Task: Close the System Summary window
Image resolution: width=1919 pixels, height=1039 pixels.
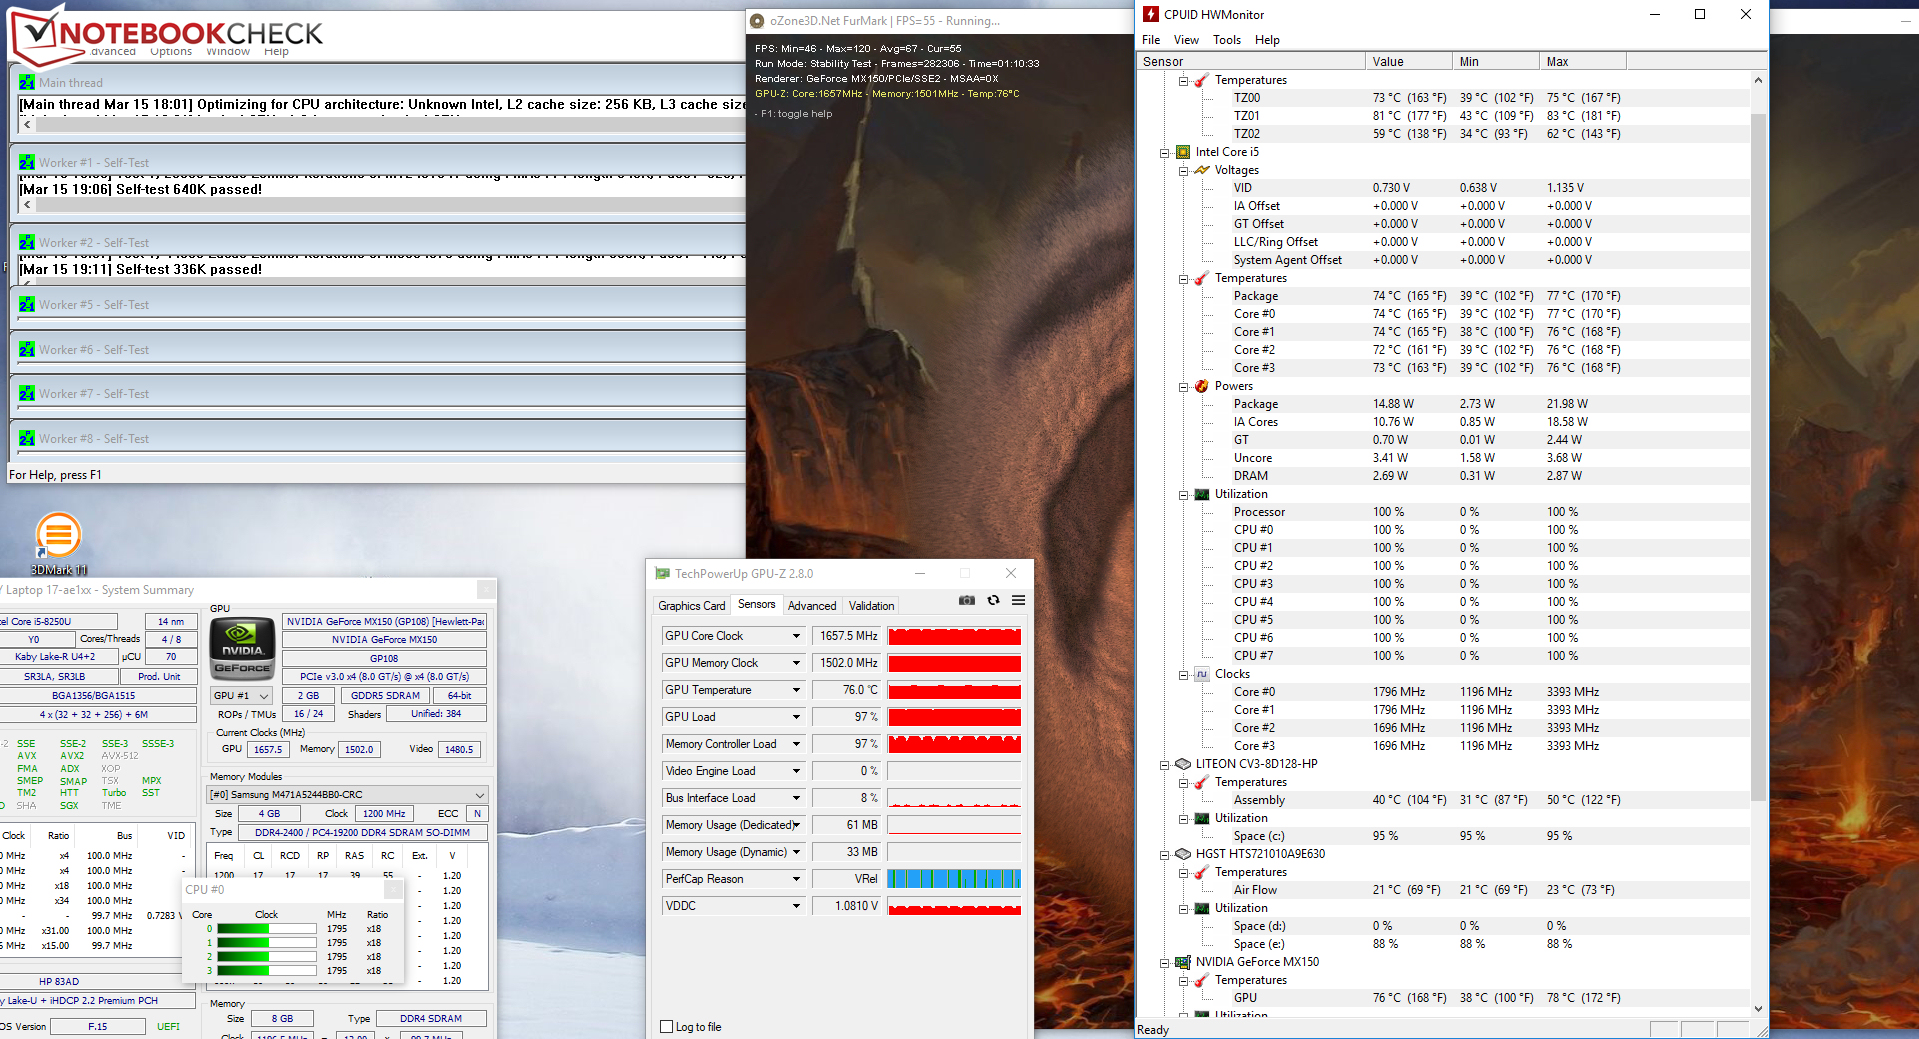Action: tap(485, 590)
